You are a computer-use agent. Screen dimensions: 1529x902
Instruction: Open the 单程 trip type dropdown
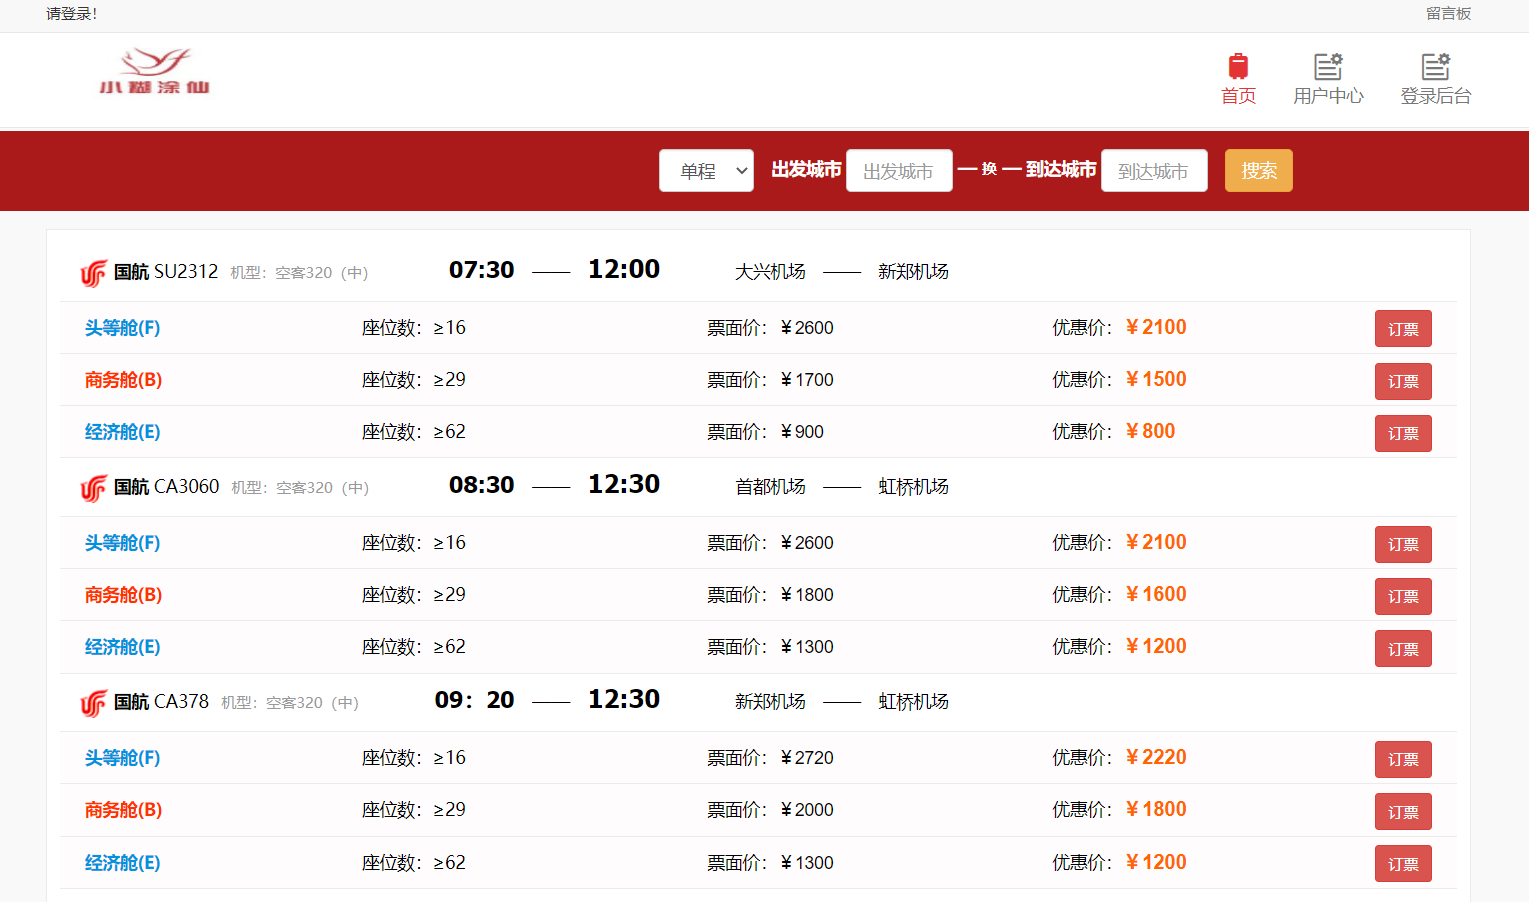coord(706,171)
